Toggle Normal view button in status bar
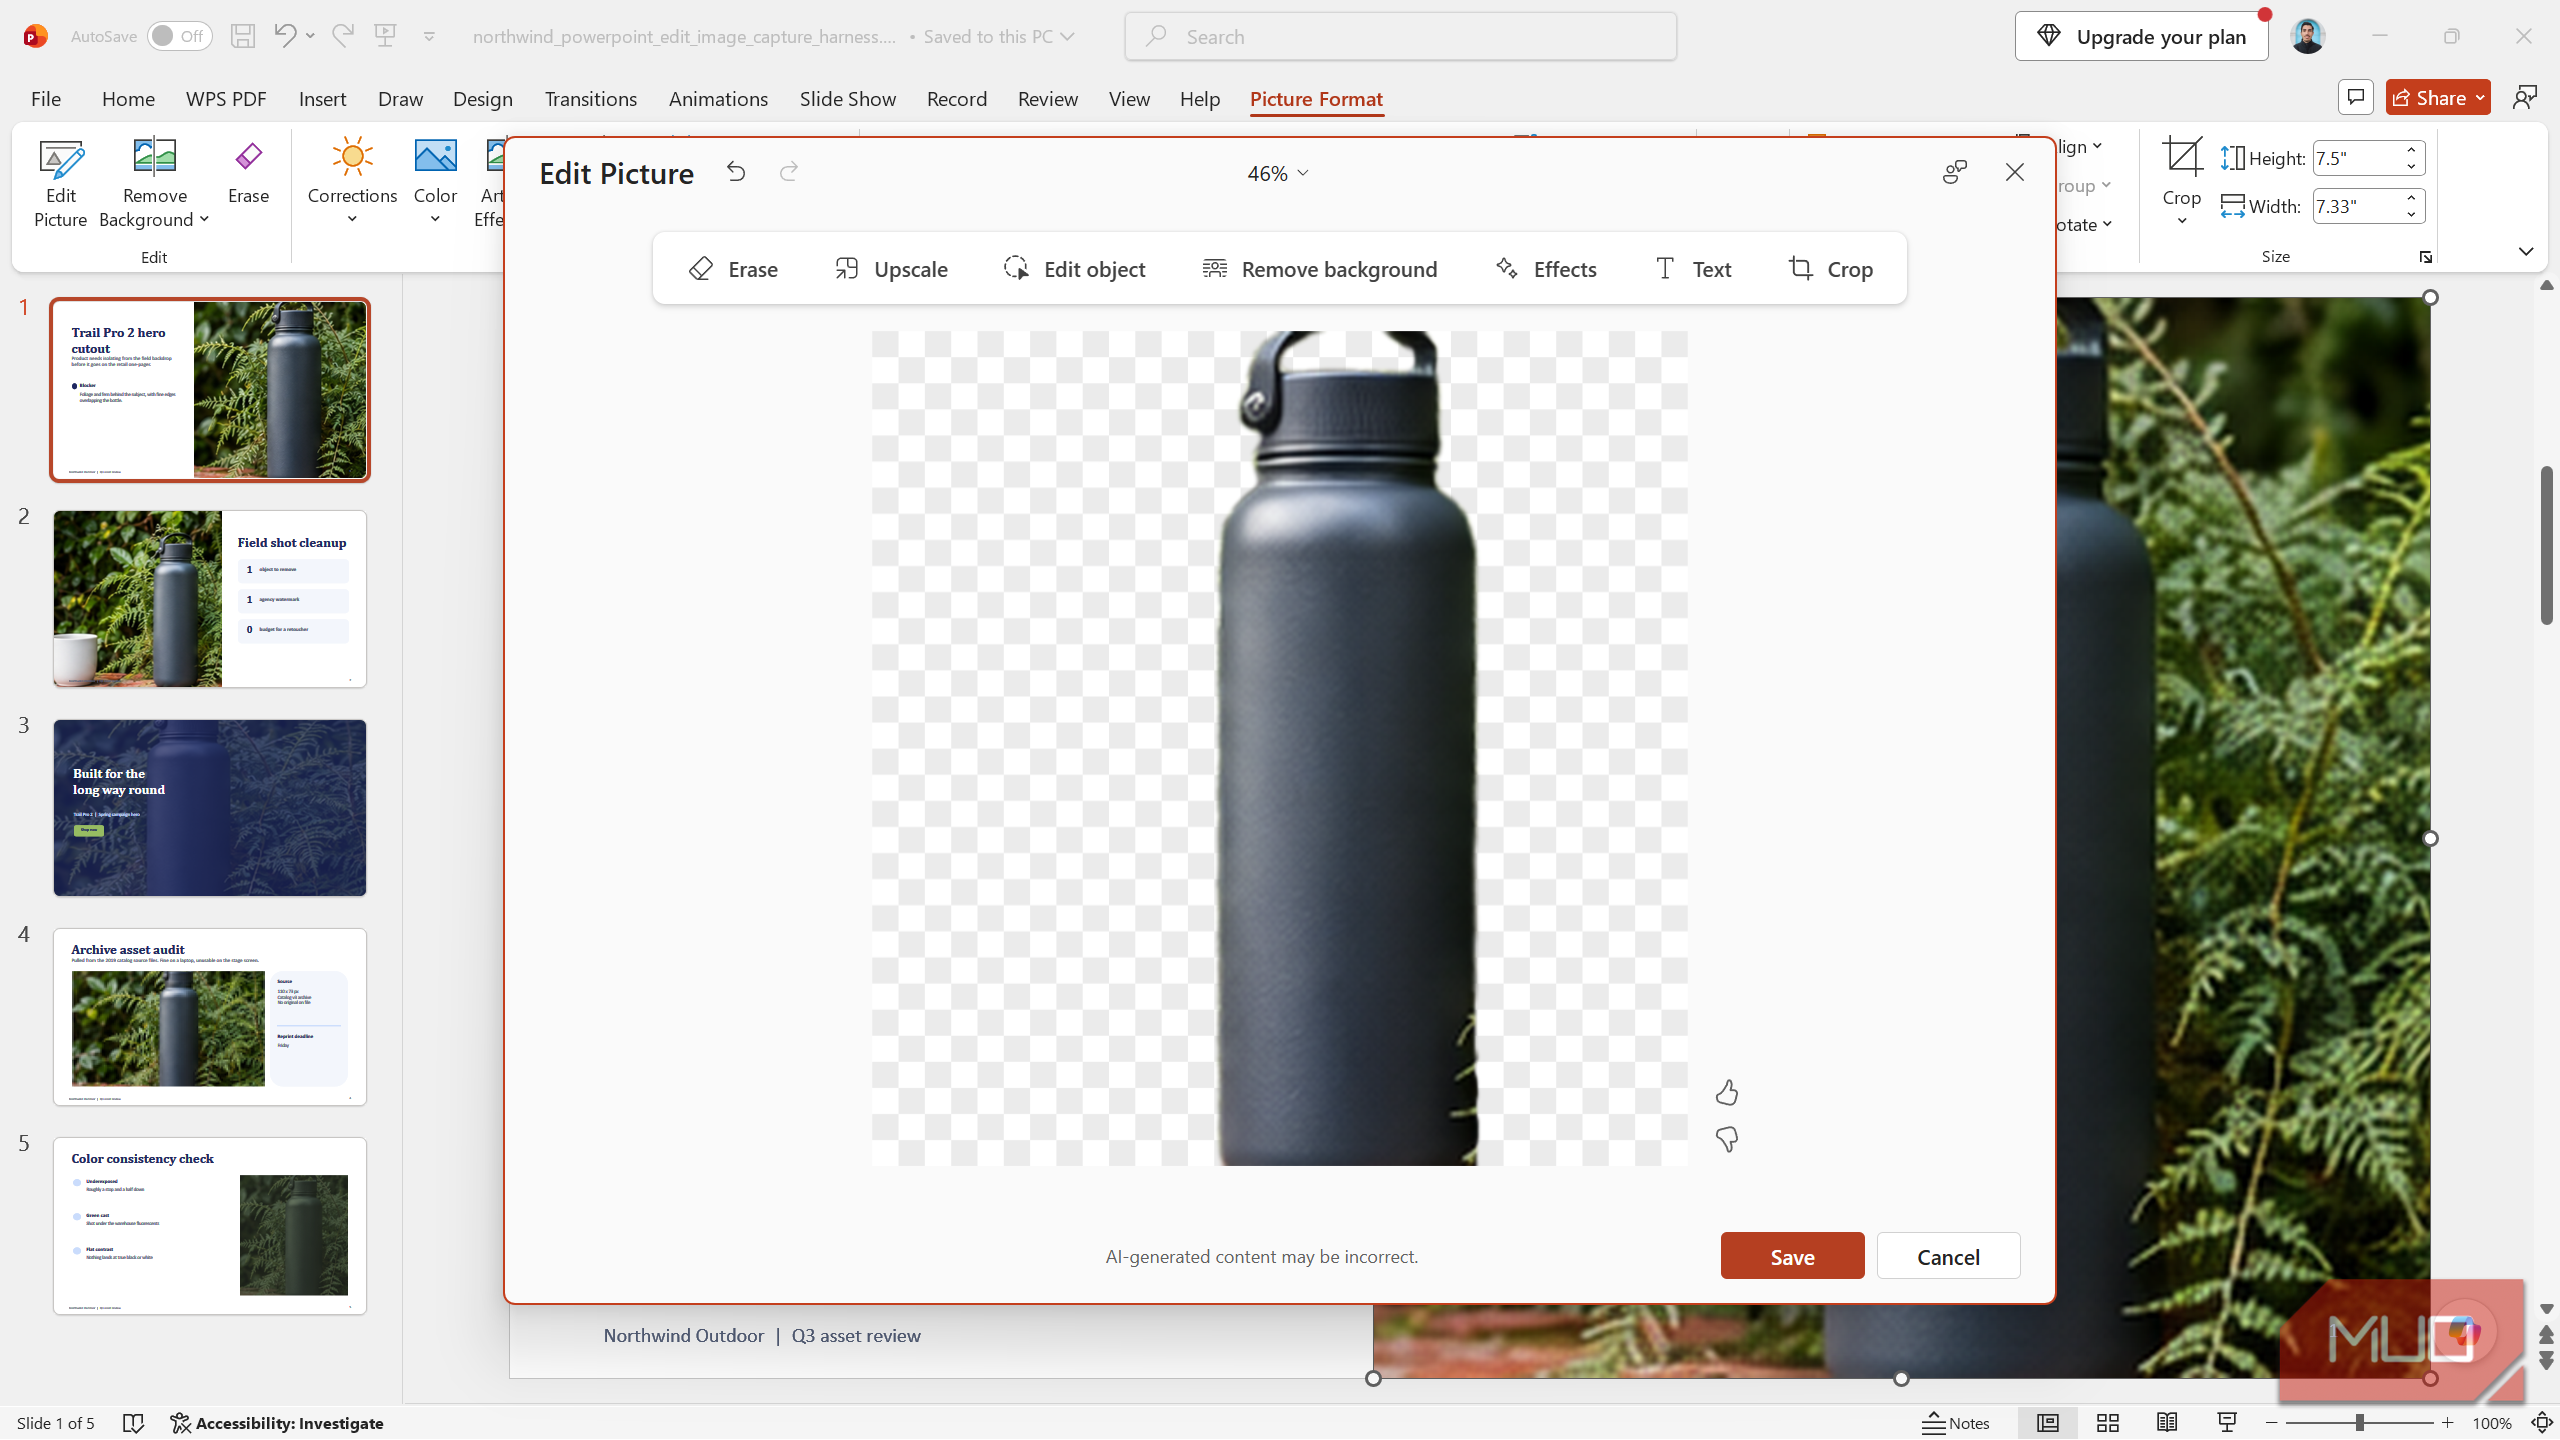2560x1440 pixels. click(2048, 1423)
